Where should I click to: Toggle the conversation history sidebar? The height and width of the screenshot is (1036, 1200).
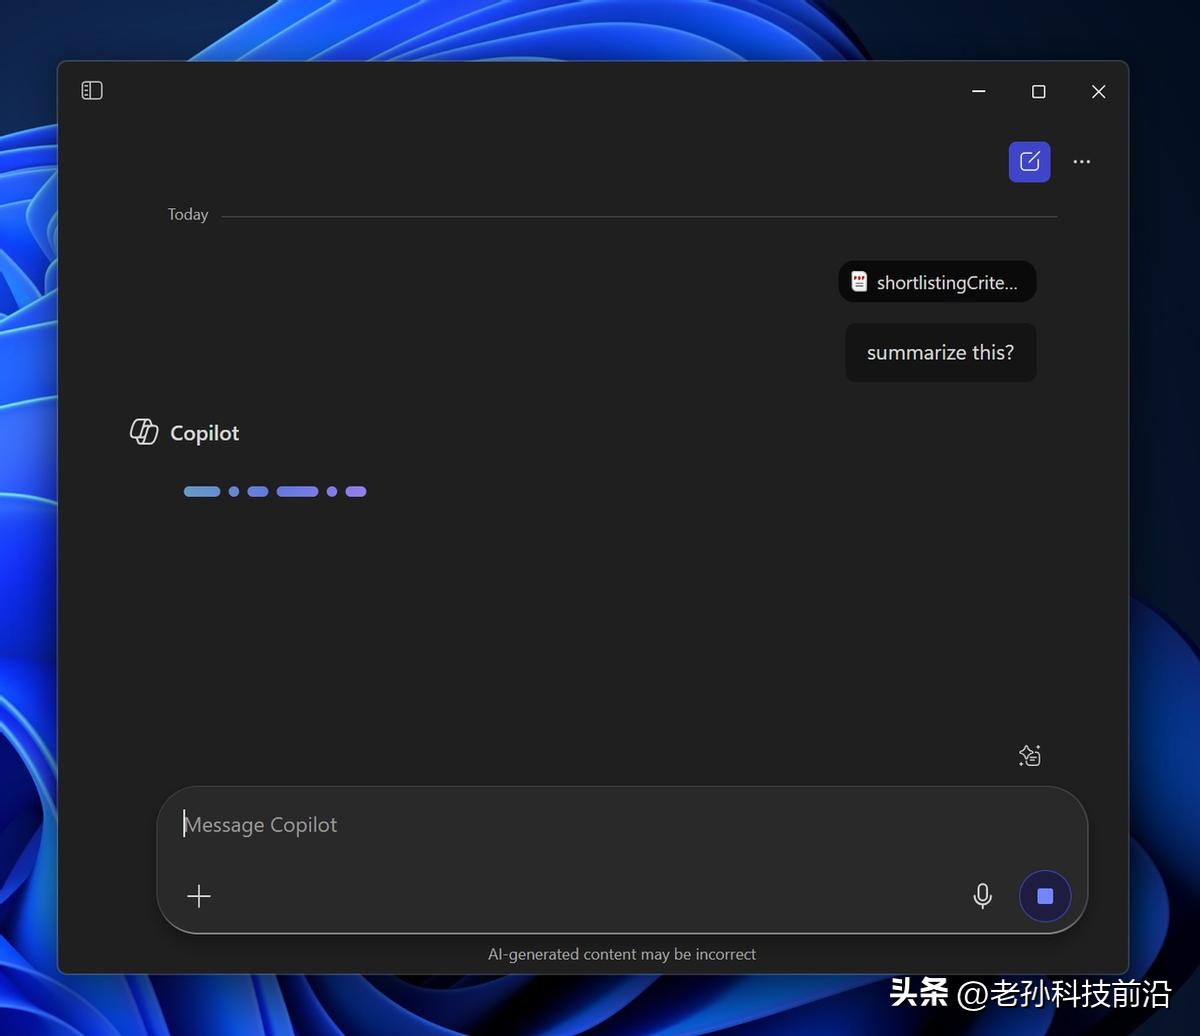click(92, 90)
